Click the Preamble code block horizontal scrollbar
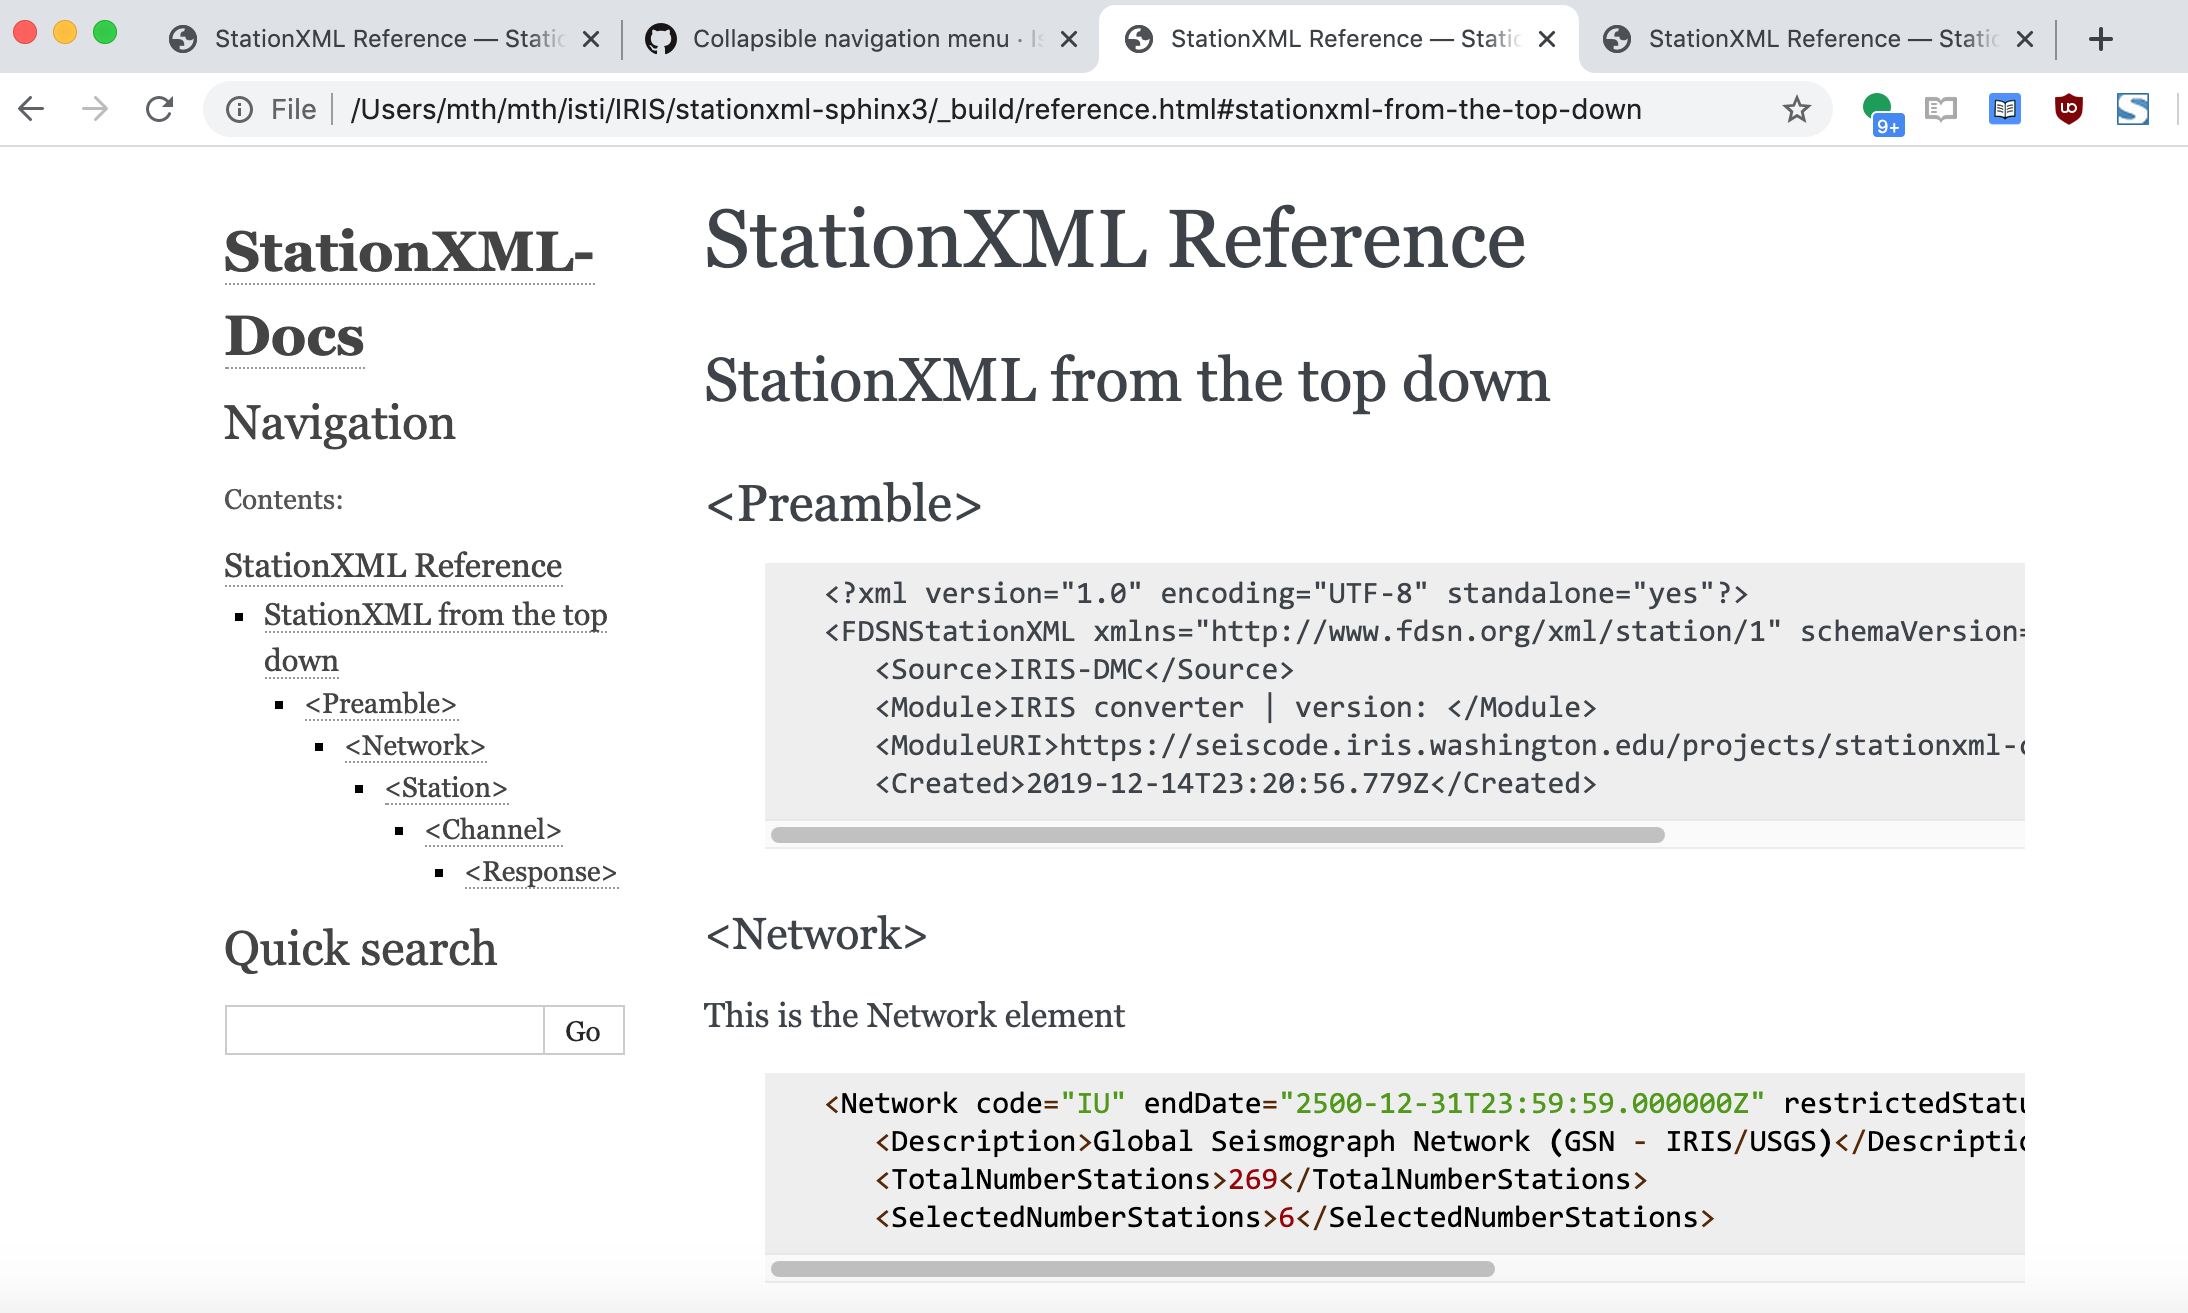The width and height of the screenshot is (2188, 1313). (1217, 835)
